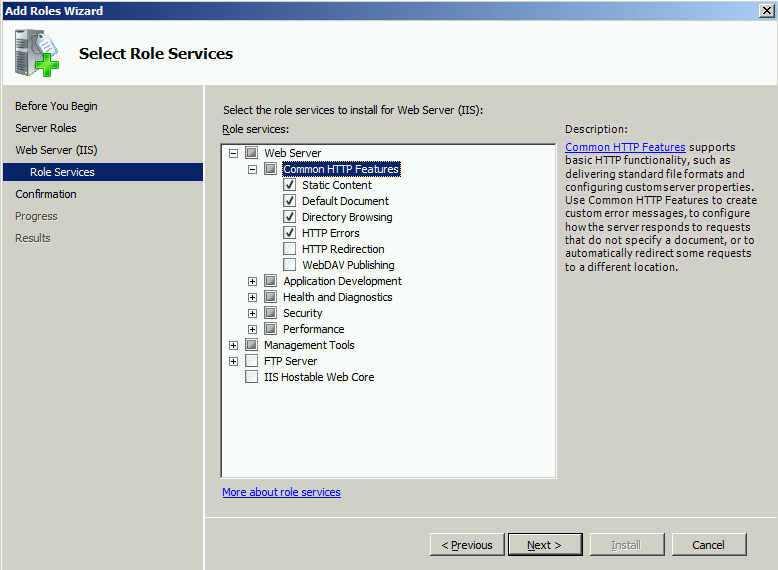Image resolution: width=778 pixels, height=570 pixels.
Task: Go to the Server Roles step
Action: (46, 128)
